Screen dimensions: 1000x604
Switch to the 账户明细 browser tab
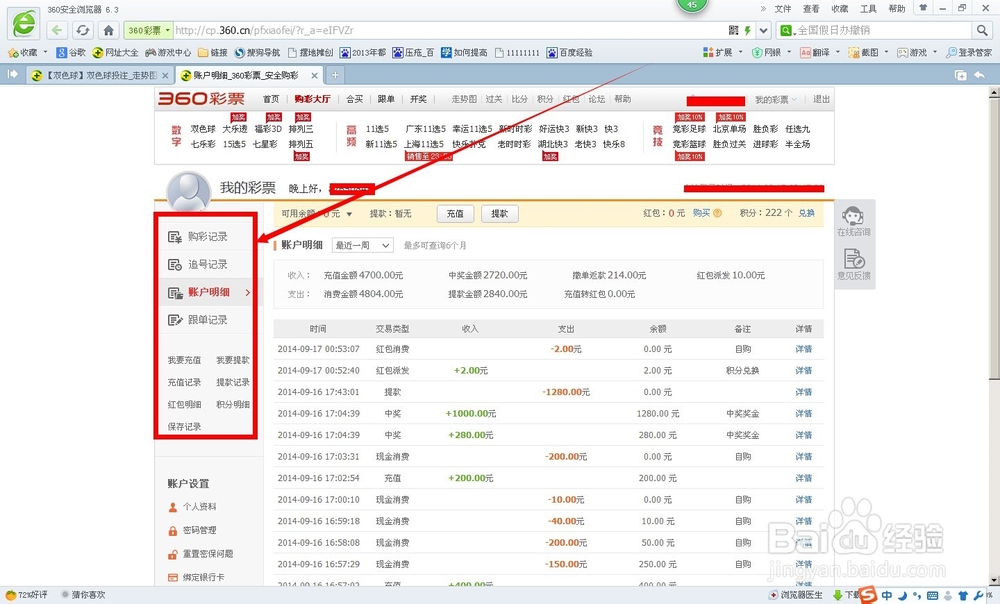249,75
